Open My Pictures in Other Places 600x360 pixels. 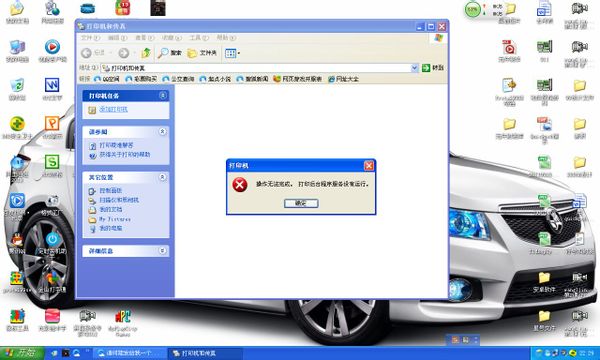coord(115,219)
